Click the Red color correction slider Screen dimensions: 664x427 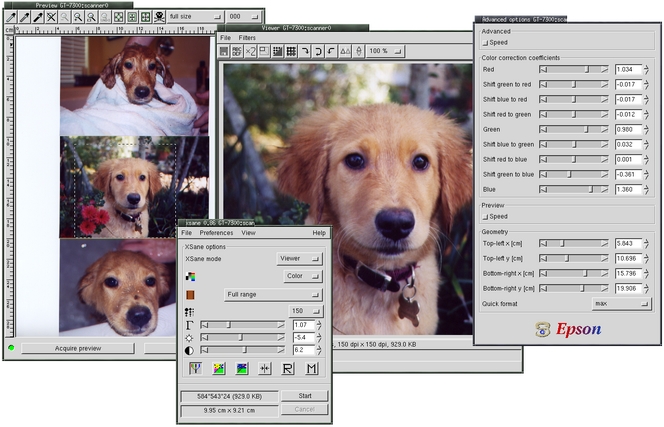574,70
